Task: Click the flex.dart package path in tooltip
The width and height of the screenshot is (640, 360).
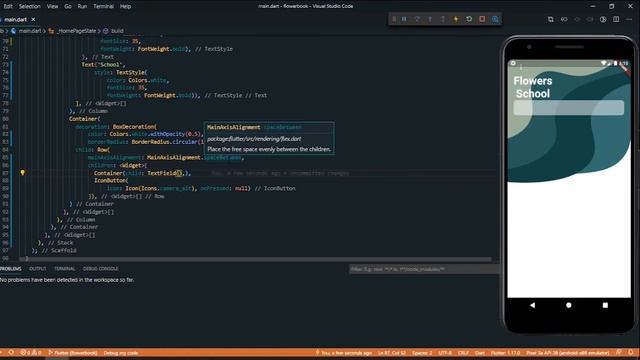Action: (254, 139)
